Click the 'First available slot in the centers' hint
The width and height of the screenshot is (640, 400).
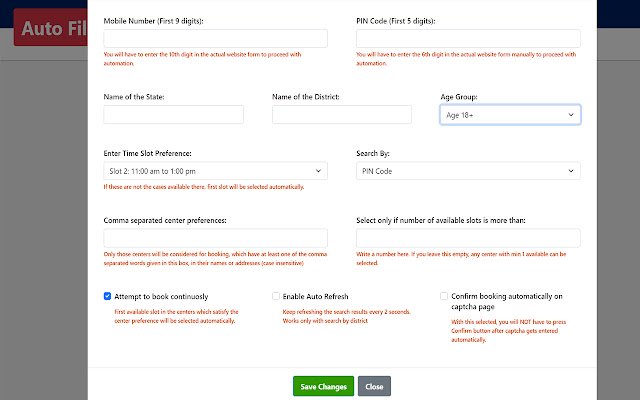click(176, 316)
